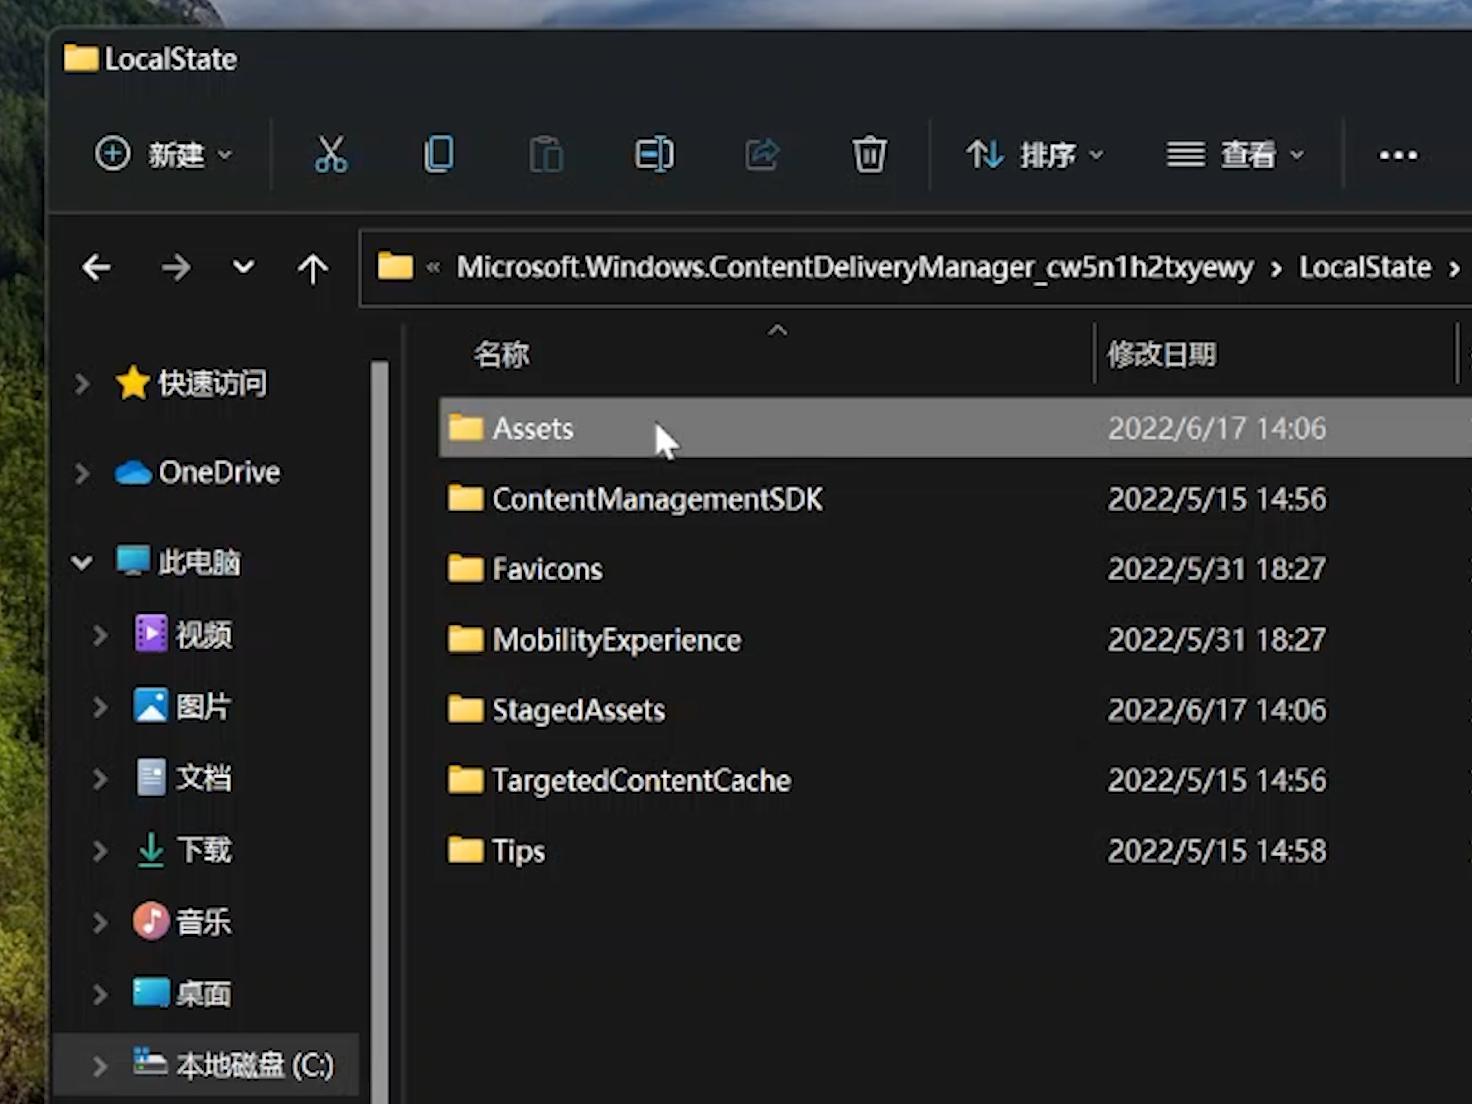Open the see-more (...) menu
Image resolution: width=1472 pixels, height=1104 pixels.
pos(1397,155)
